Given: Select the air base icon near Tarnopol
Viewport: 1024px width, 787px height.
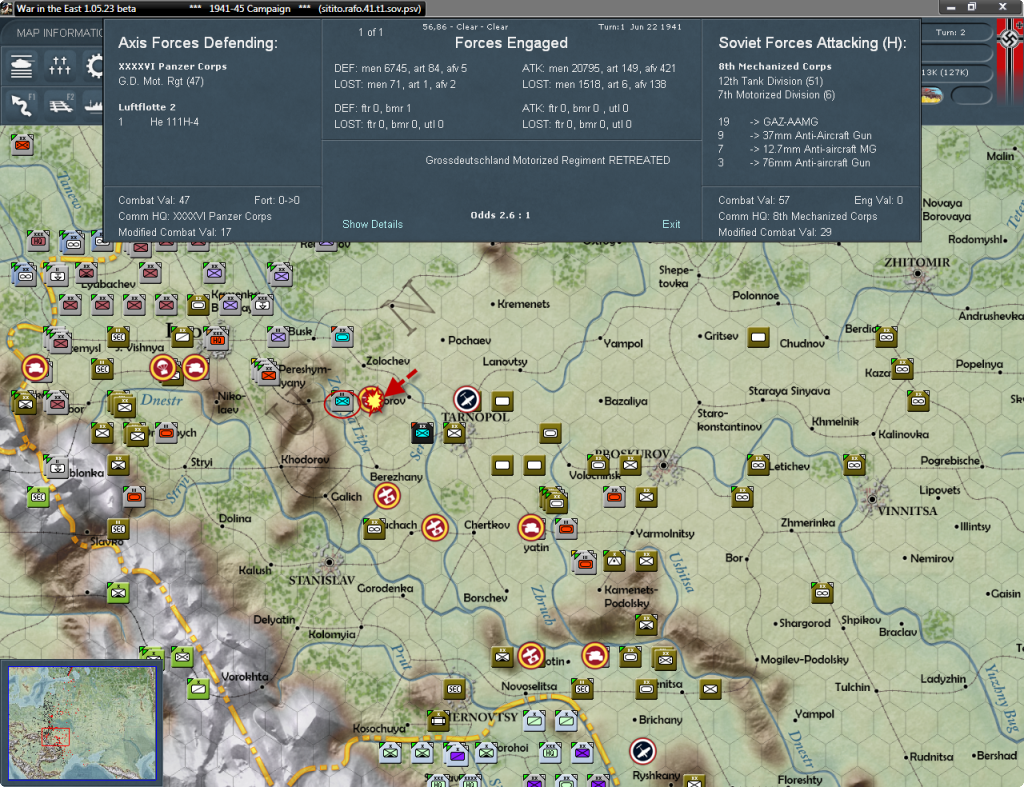Looking at the screenshot, I should (x=467, y=400).
